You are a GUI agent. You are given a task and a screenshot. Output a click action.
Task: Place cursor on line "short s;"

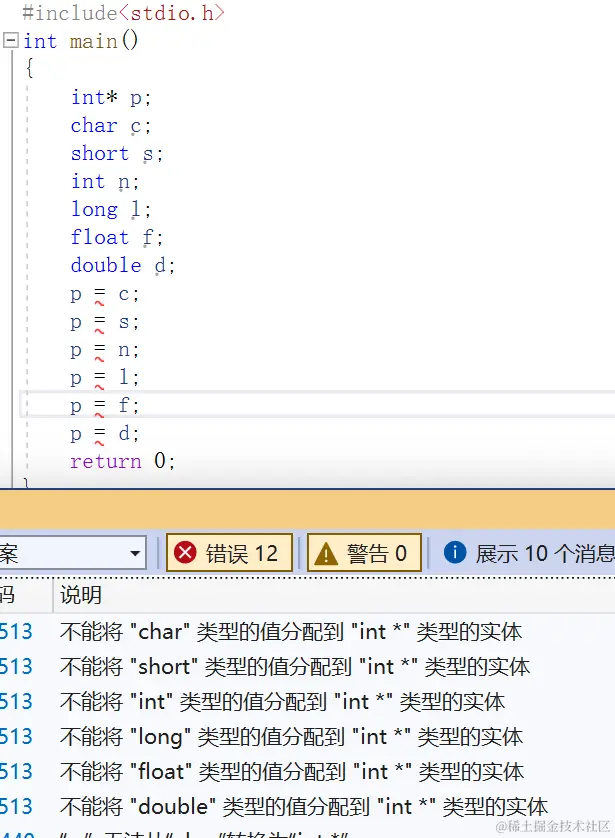point(117,153)
